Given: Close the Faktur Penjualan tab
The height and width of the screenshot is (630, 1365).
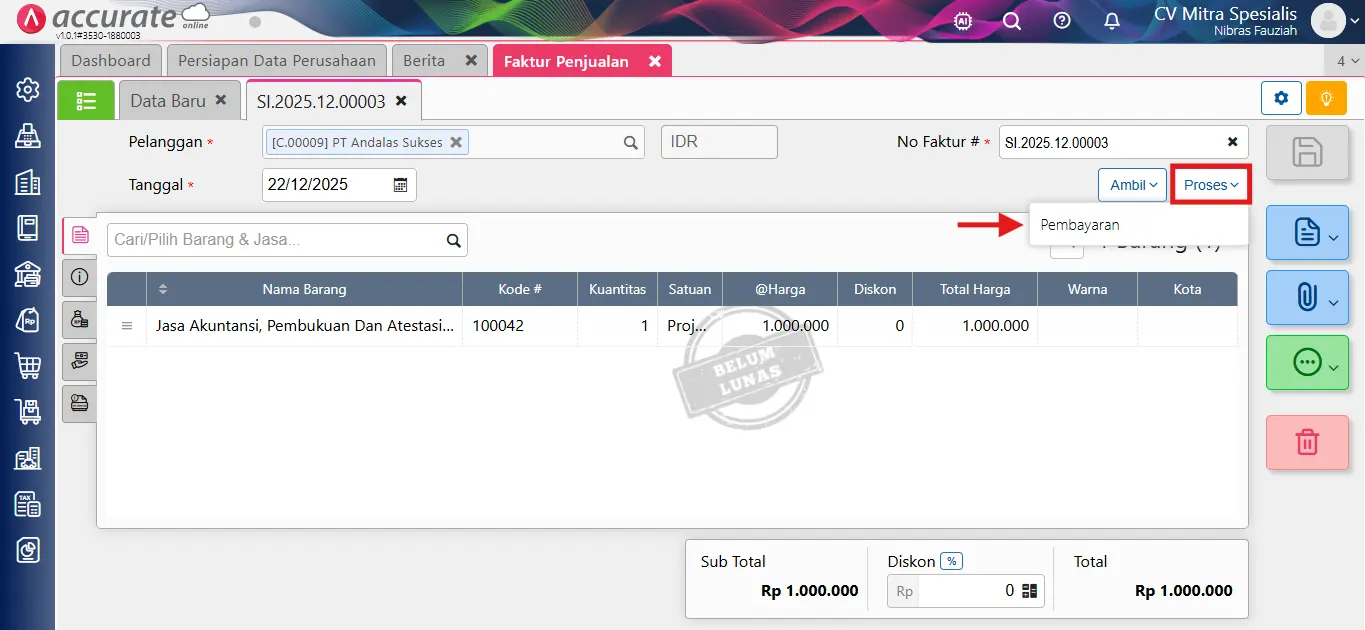Looking at the screenshot, I should 655,61.
